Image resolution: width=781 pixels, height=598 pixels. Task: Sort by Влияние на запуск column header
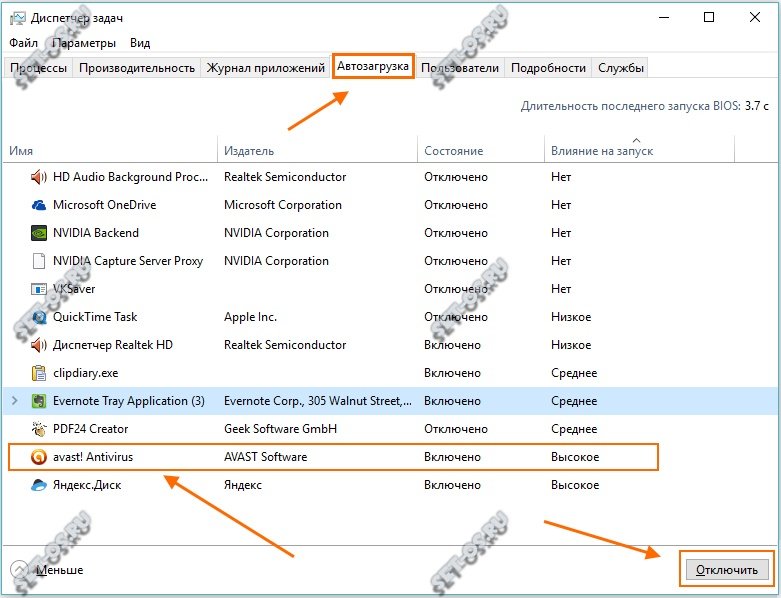[639, 150]
